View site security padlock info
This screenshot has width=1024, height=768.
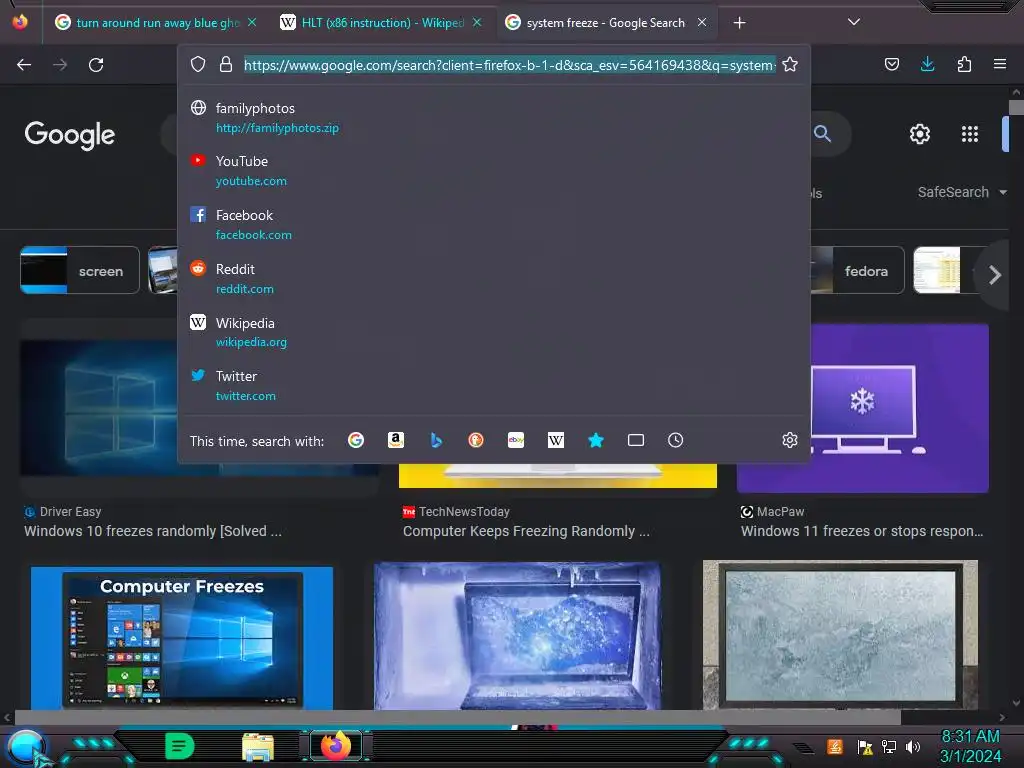pos(226,64)
